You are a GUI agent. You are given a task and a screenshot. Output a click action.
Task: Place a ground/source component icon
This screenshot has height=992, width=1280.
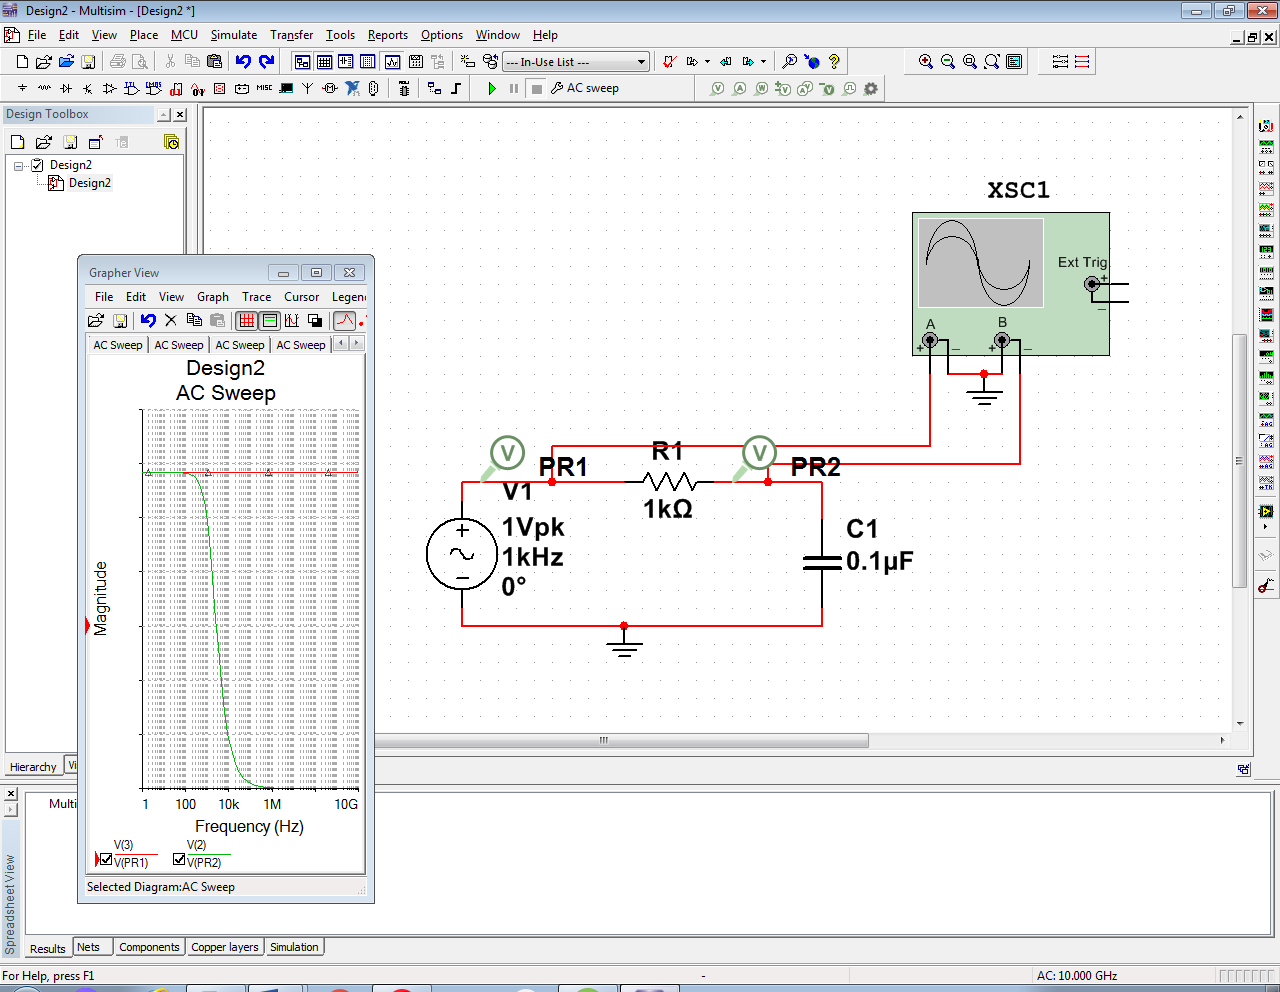coord(22,88)
